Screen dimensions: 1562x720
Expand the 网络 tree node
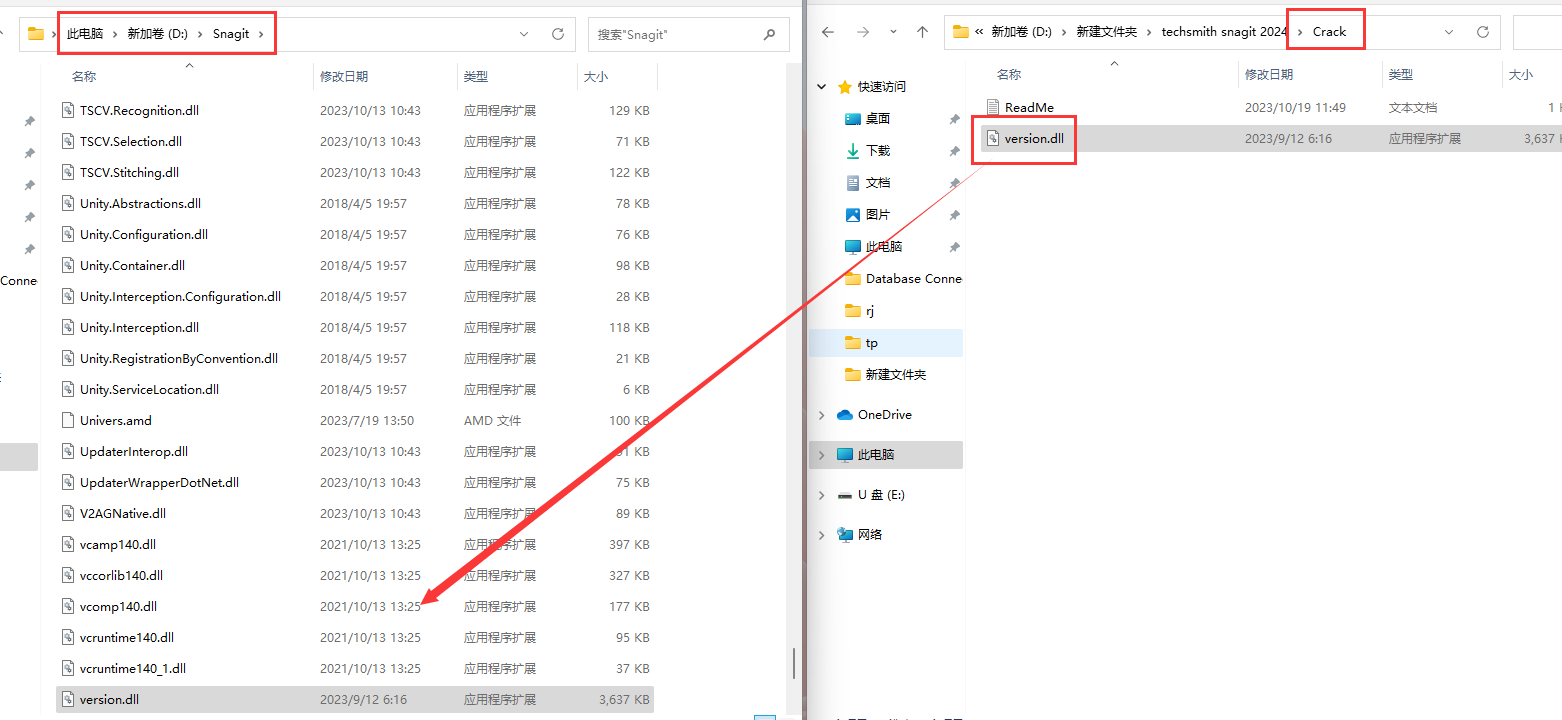tap(822, 534)
